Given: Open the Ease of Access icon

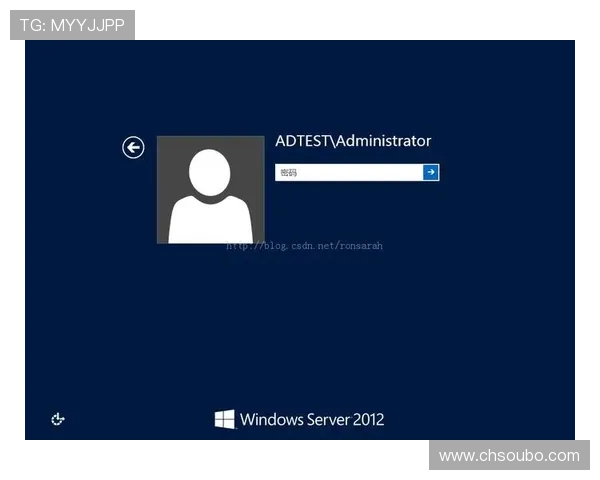Looking at the screenshot, I should click(x=58, y=419).
